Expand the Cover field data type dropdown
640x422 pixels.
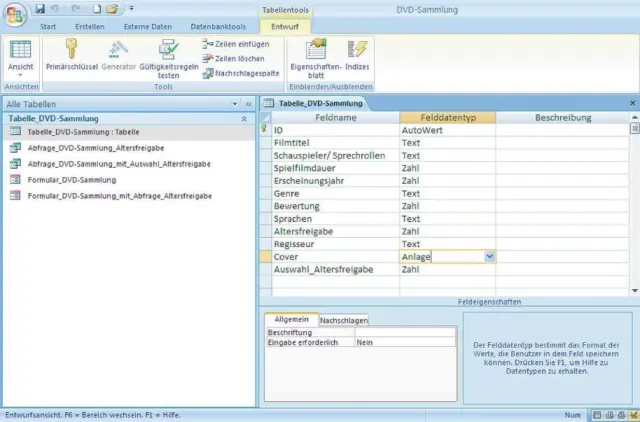point(489,257)
